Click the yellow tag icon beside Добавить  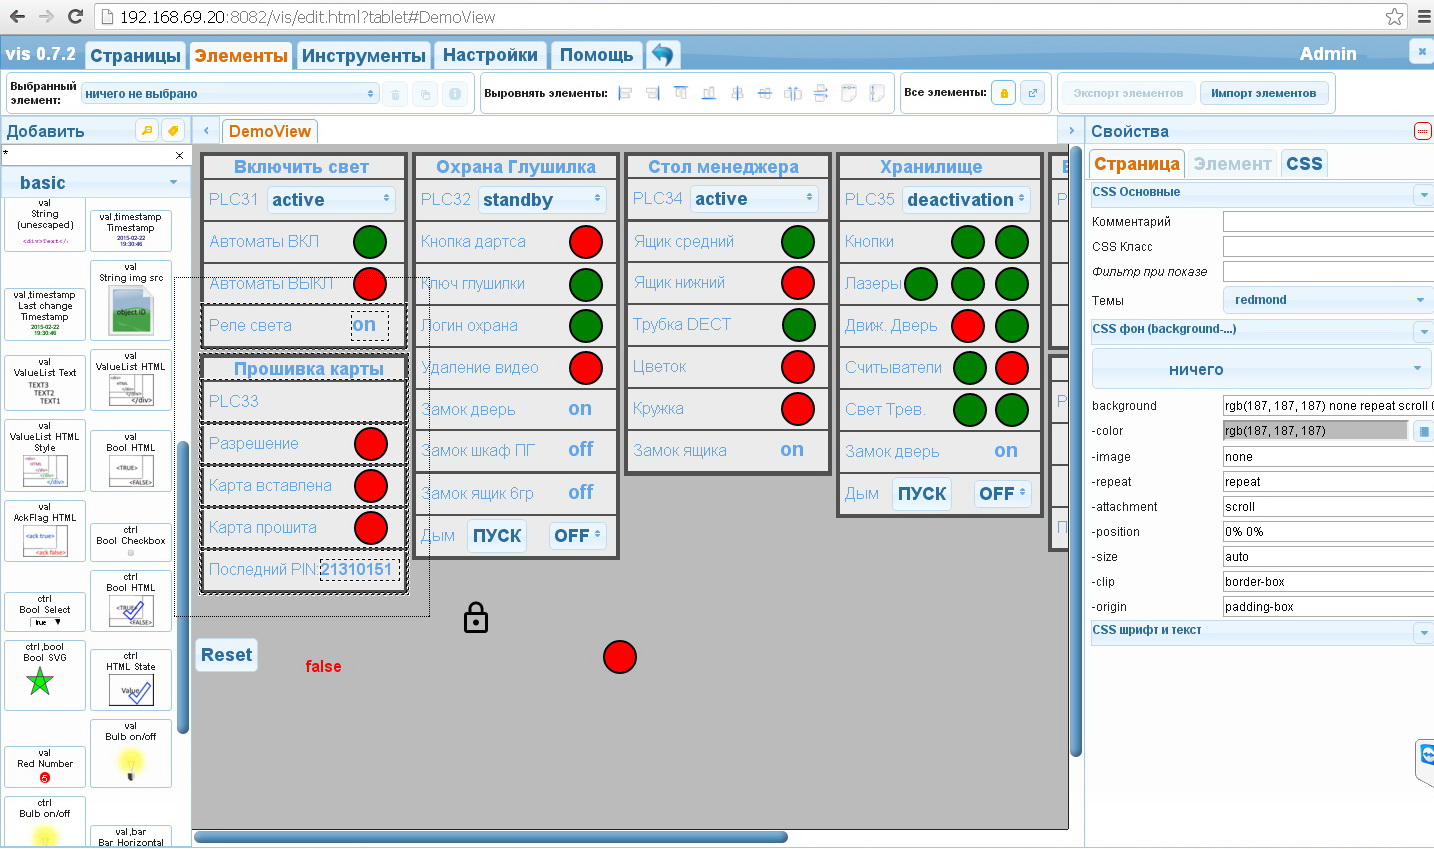(x=174, y=130)
